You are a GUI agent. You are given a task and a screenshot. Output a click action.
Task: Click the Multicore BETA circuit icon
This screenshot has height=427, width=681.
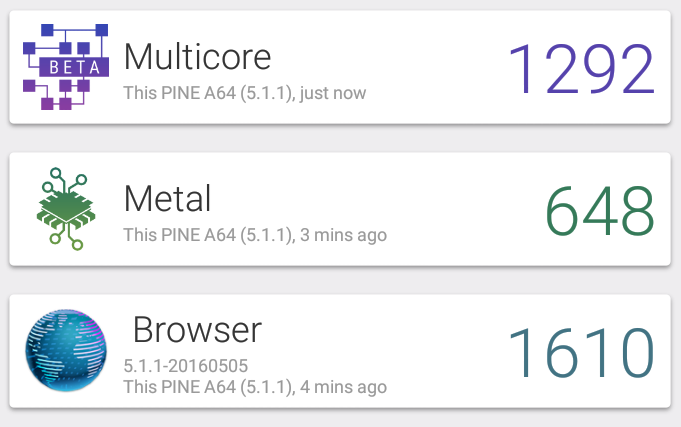[66, 67]
